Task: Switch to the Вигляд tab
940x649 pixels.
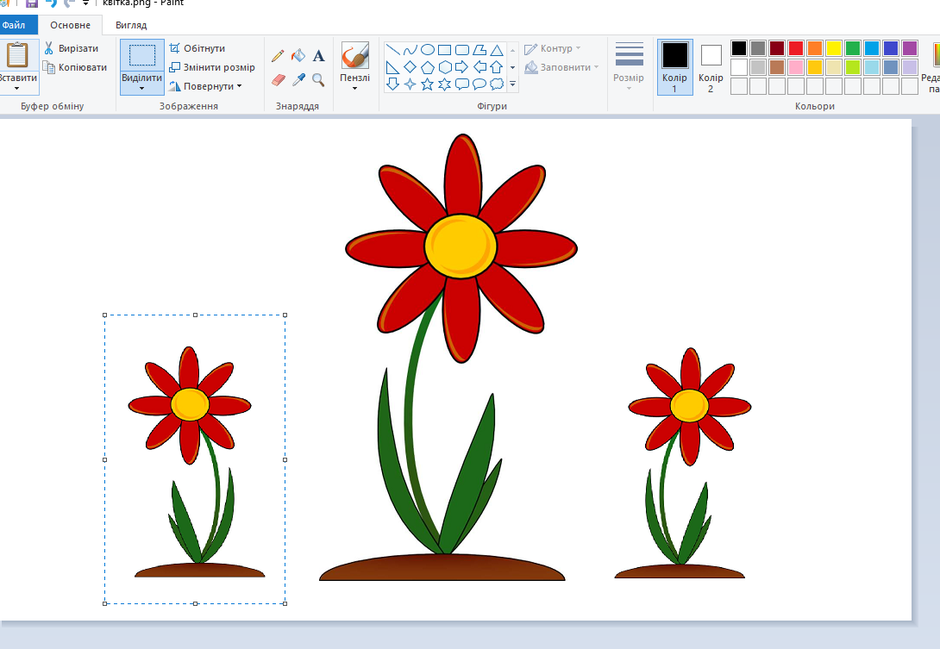Action: 131,25
